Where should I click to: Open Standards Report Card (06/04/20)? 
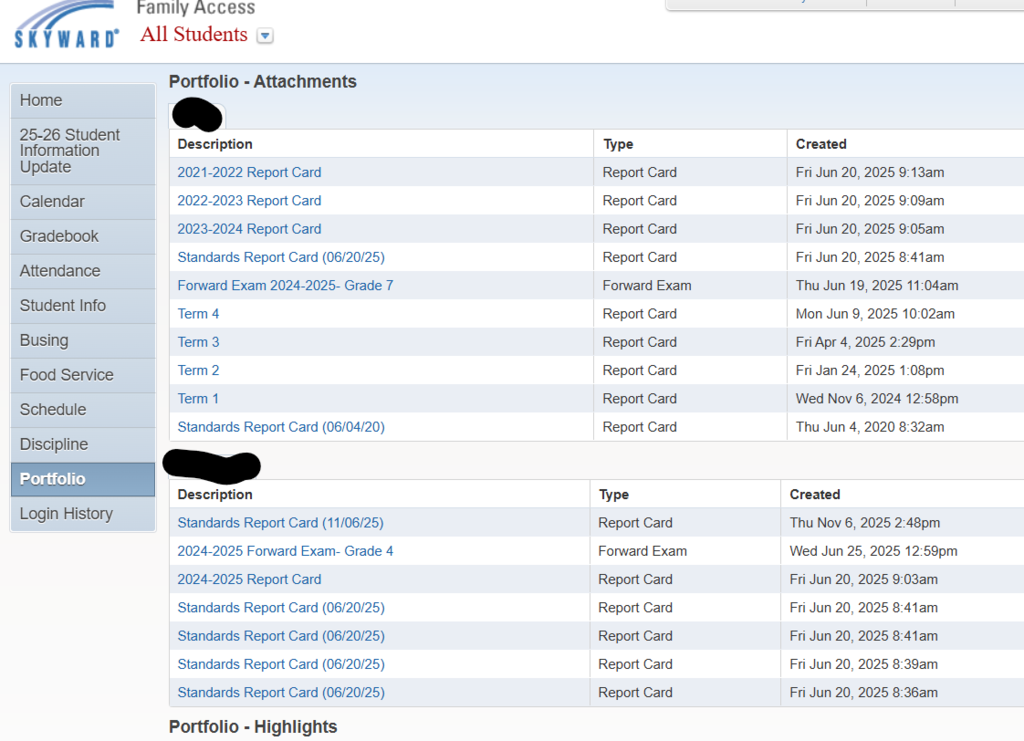click(x=280, y=427)
